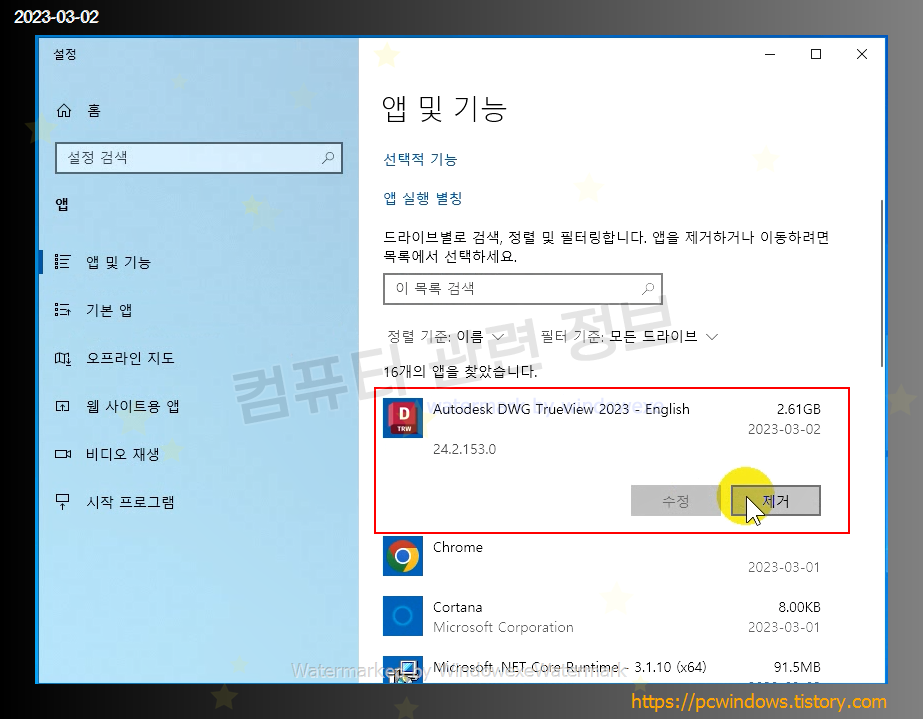Viewport: 923px width, 719px height.
Task: Open the 정렬 기준 이름 sort dropdown
Action: [x=446, y=336]
